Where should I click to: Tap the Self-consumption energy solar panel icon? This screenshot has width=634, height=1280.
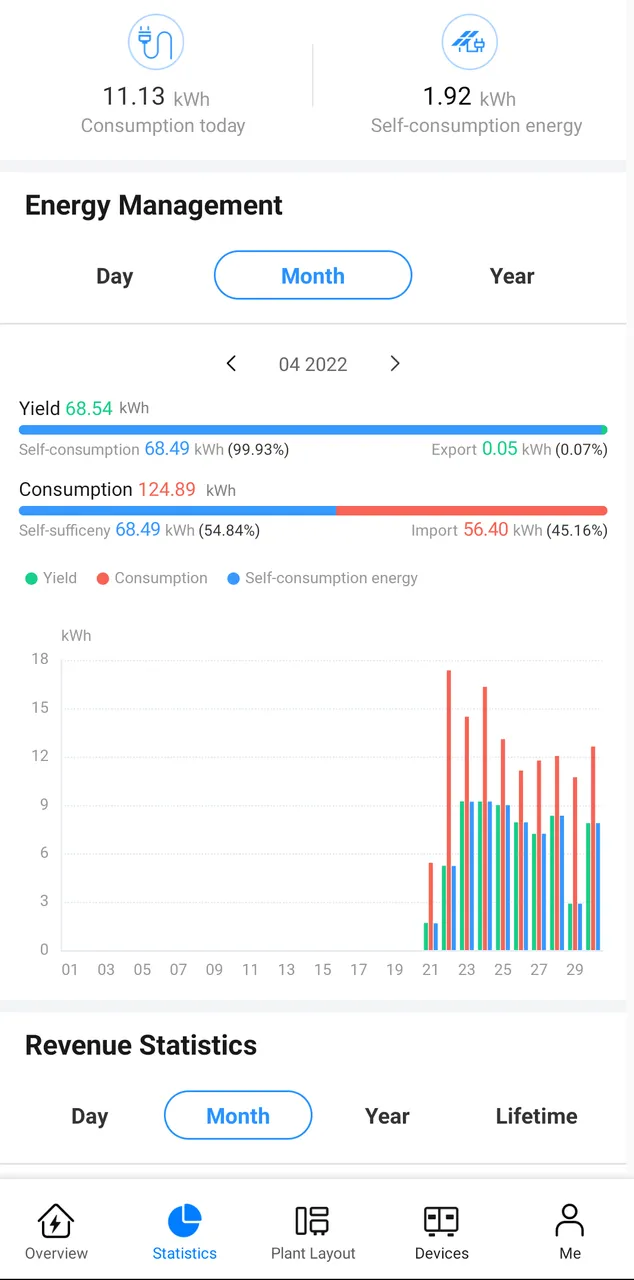tap(469, 42)
